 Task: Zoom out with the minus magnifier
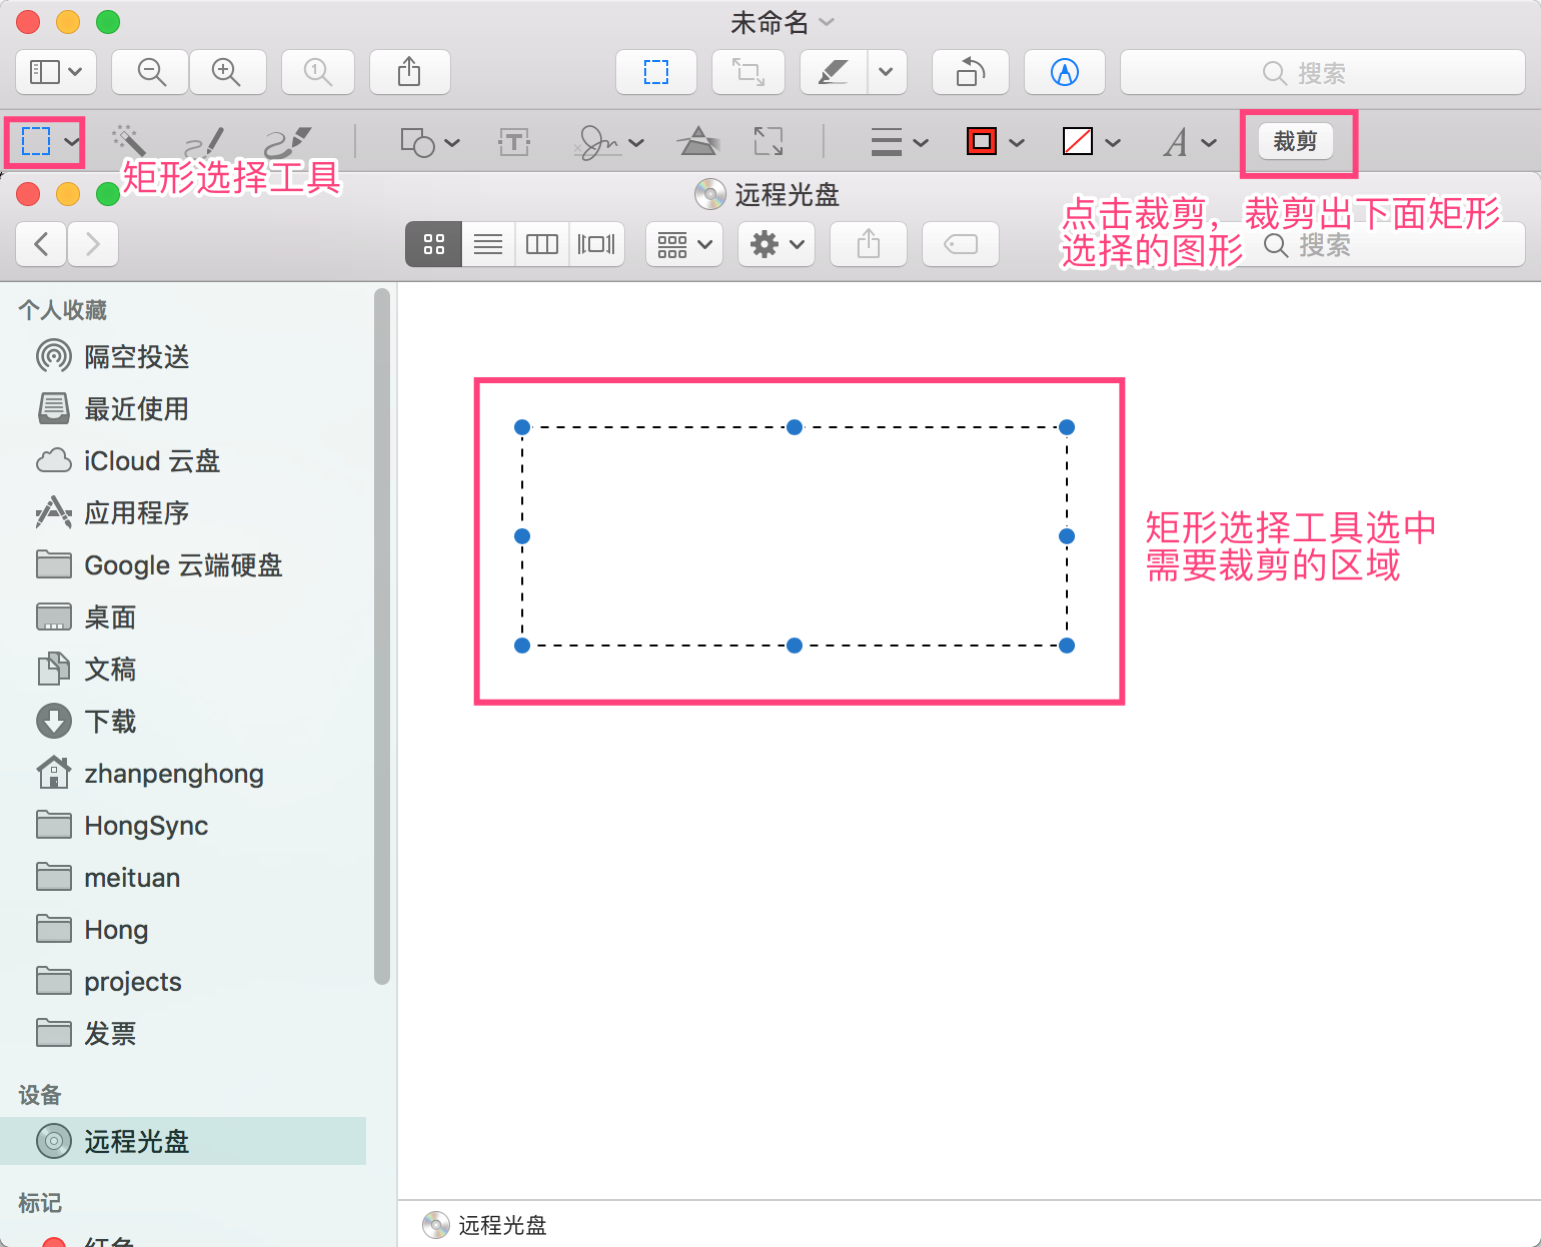tap(151, 72)
